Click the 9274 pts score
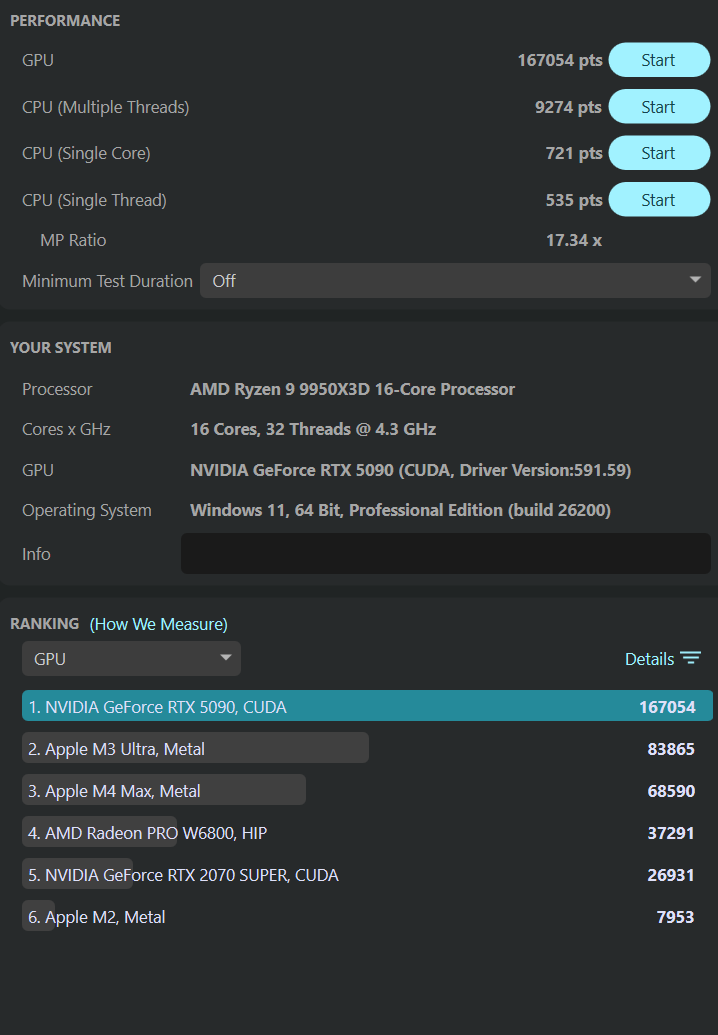Image resolution: width=718 pixels, height=1035 pixels. [x=568, y=107]
